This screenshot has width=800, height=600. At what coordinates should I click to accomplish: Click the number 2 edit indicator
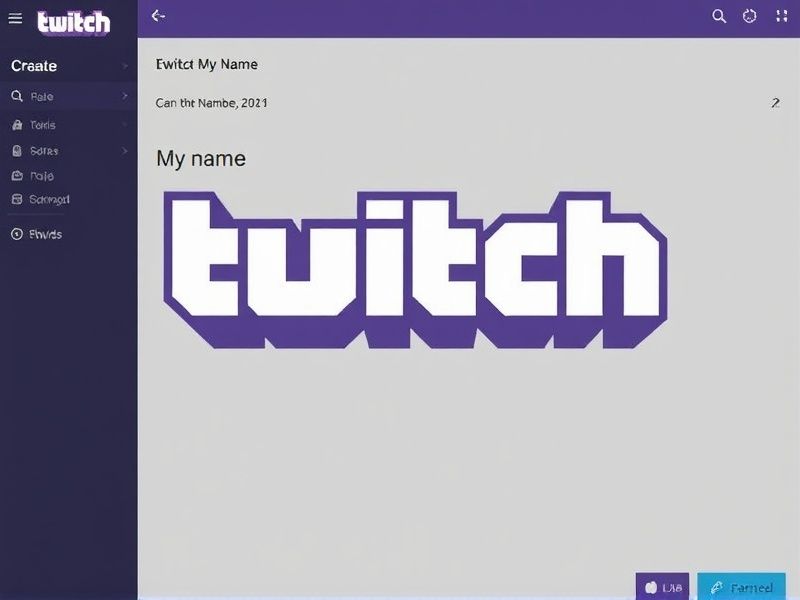point(776,103)
